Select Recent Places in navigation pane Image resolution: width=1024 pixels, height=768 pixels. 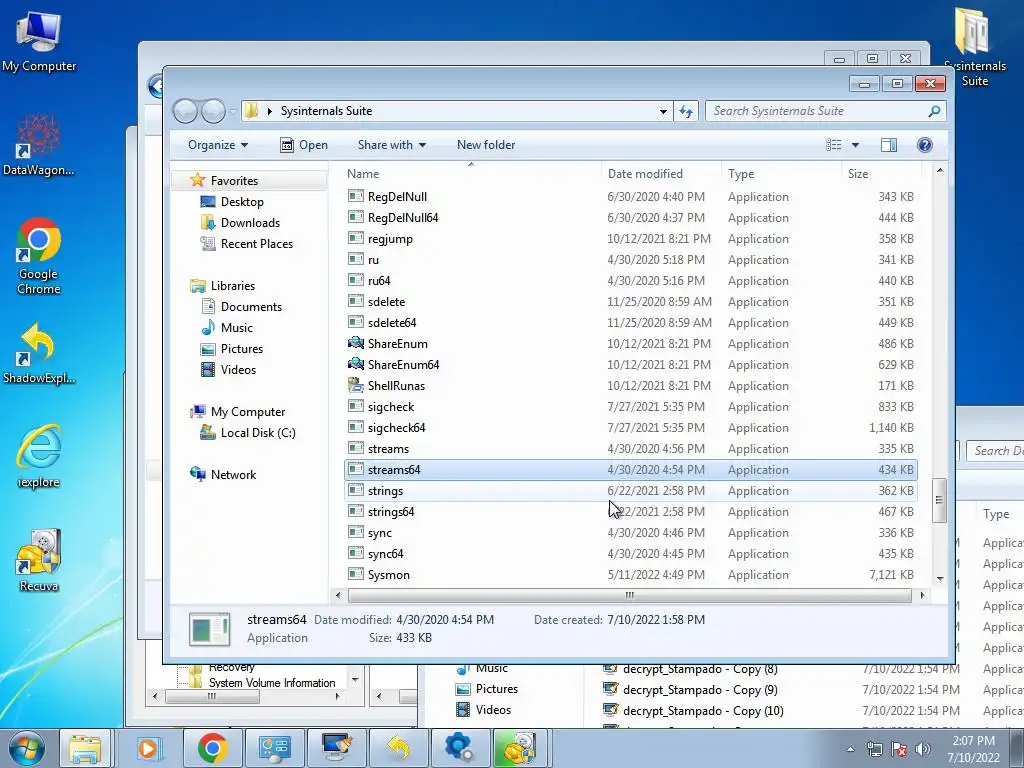257,244
